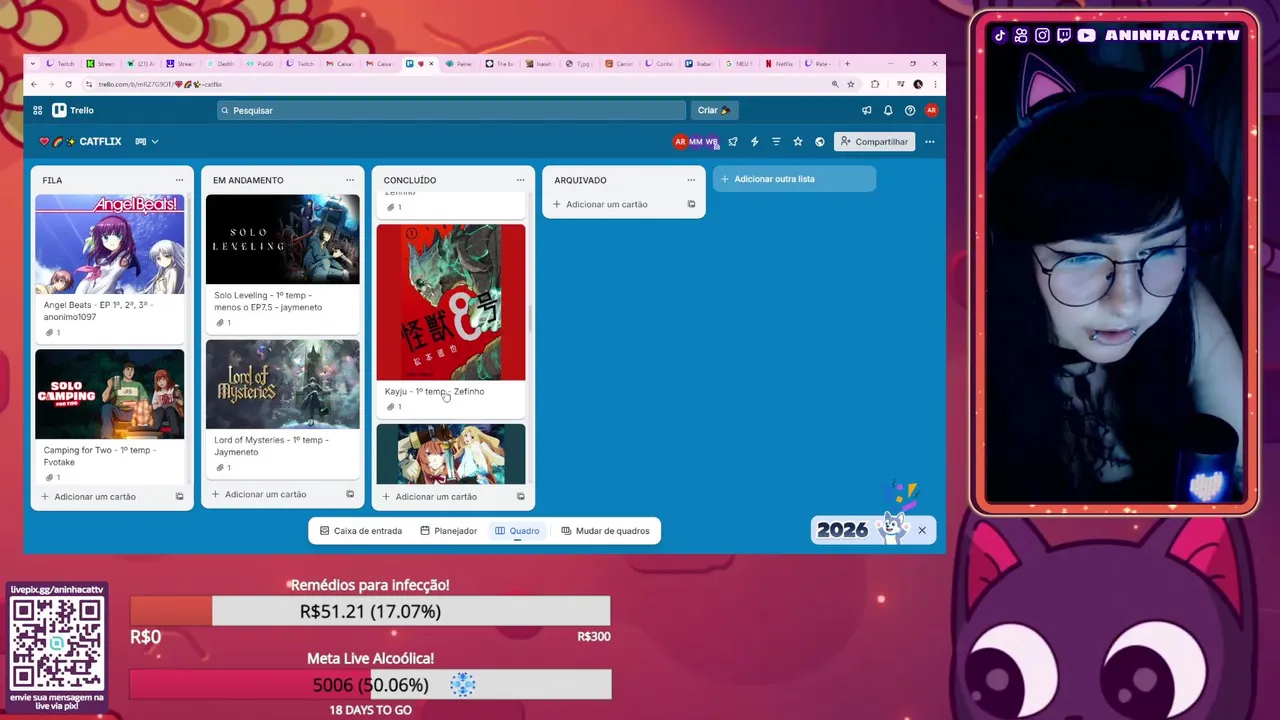Open the Angel Beats card cover image

click(x=110, y=244)
